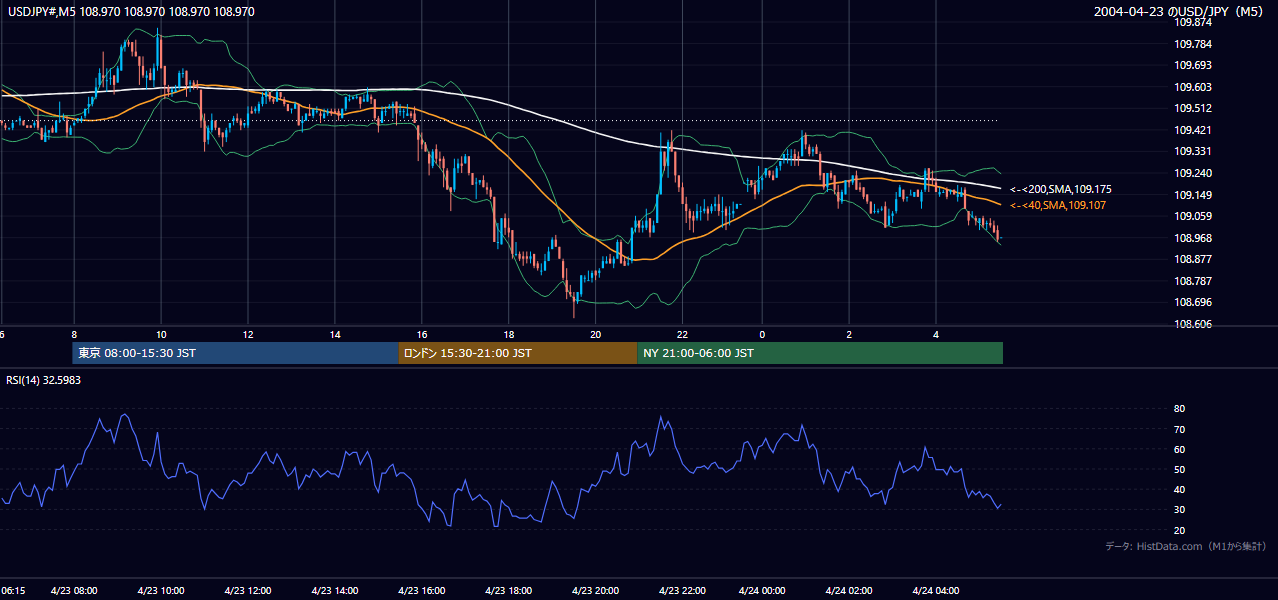The width and height of the screenshot is (1278, 600).
Task: Click the 109.059 price axis label
Action: click(1192, 216)
